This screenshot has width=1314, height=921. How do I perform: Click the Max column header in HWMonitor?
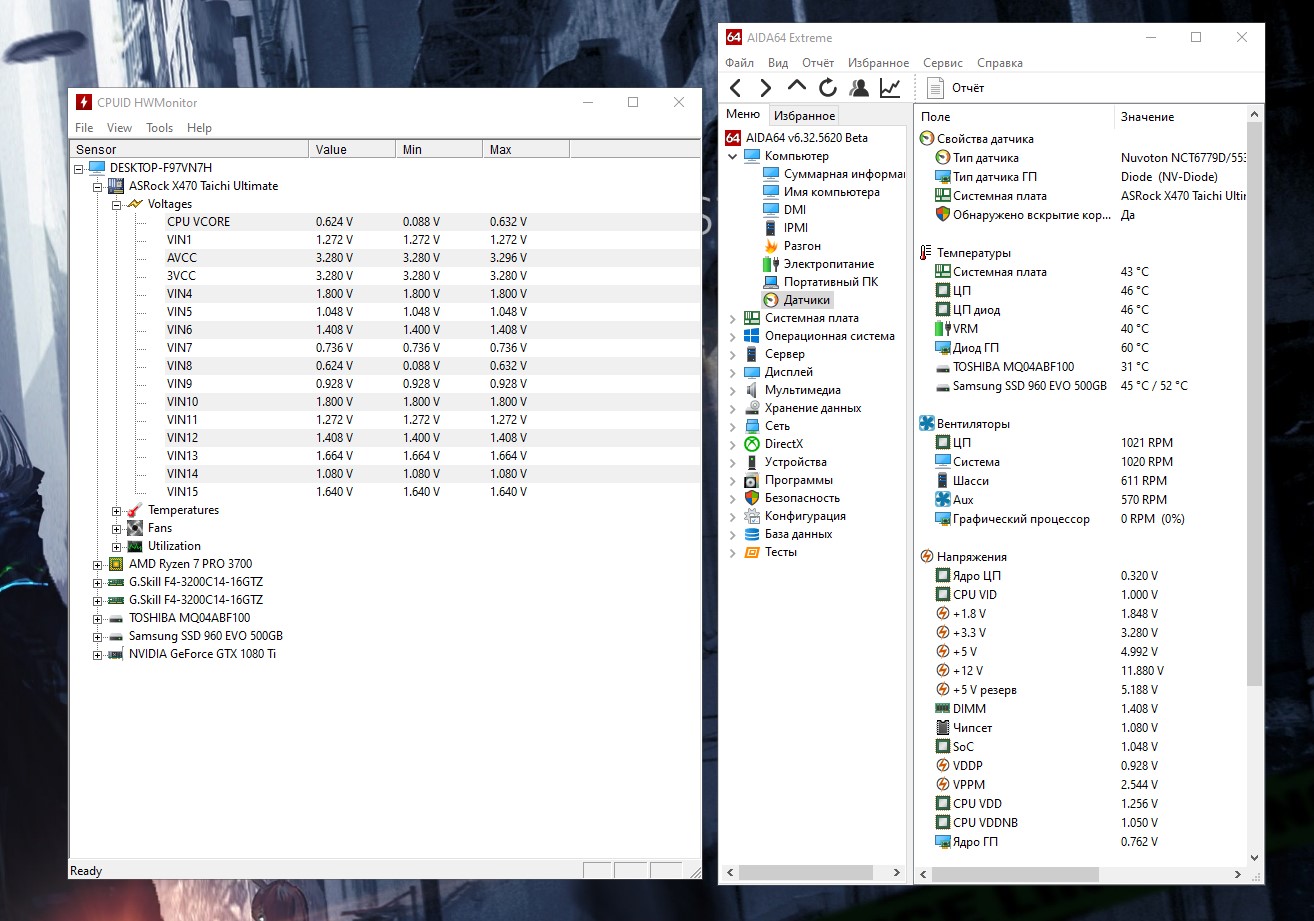[x=527, y=150]
